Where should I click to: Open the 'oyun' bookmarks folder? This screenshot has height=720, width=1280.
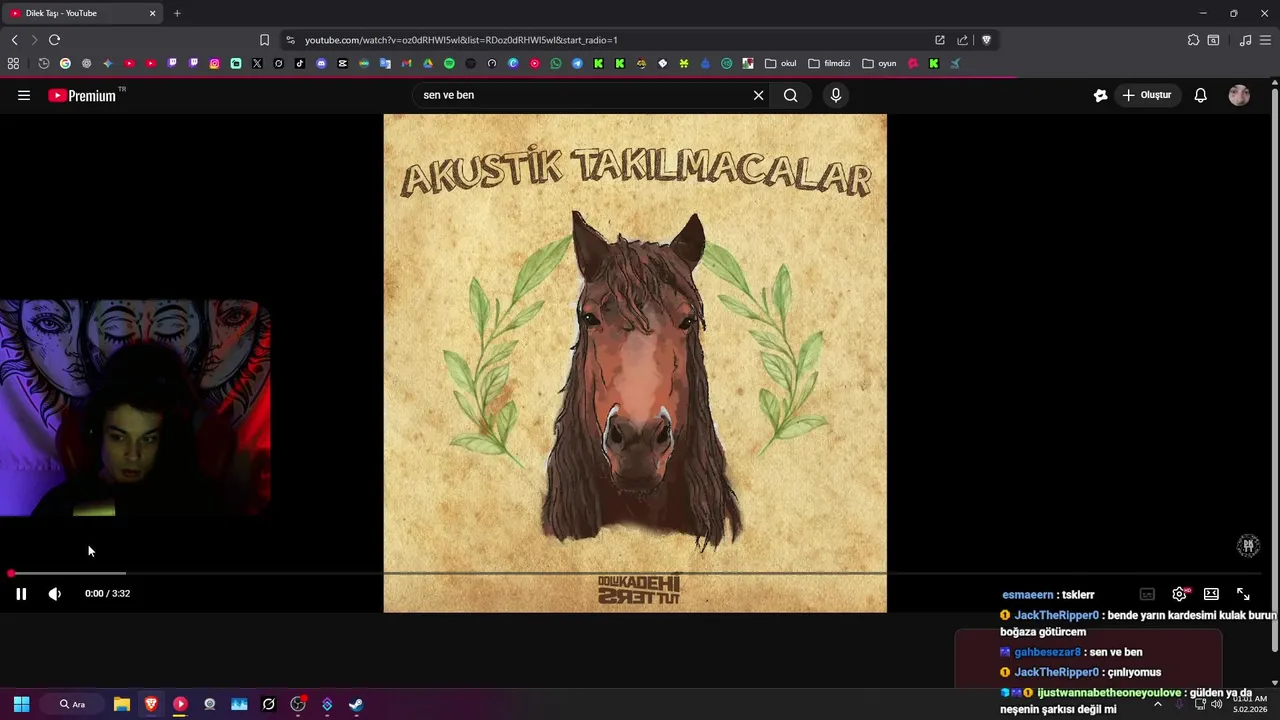(879, 63)
